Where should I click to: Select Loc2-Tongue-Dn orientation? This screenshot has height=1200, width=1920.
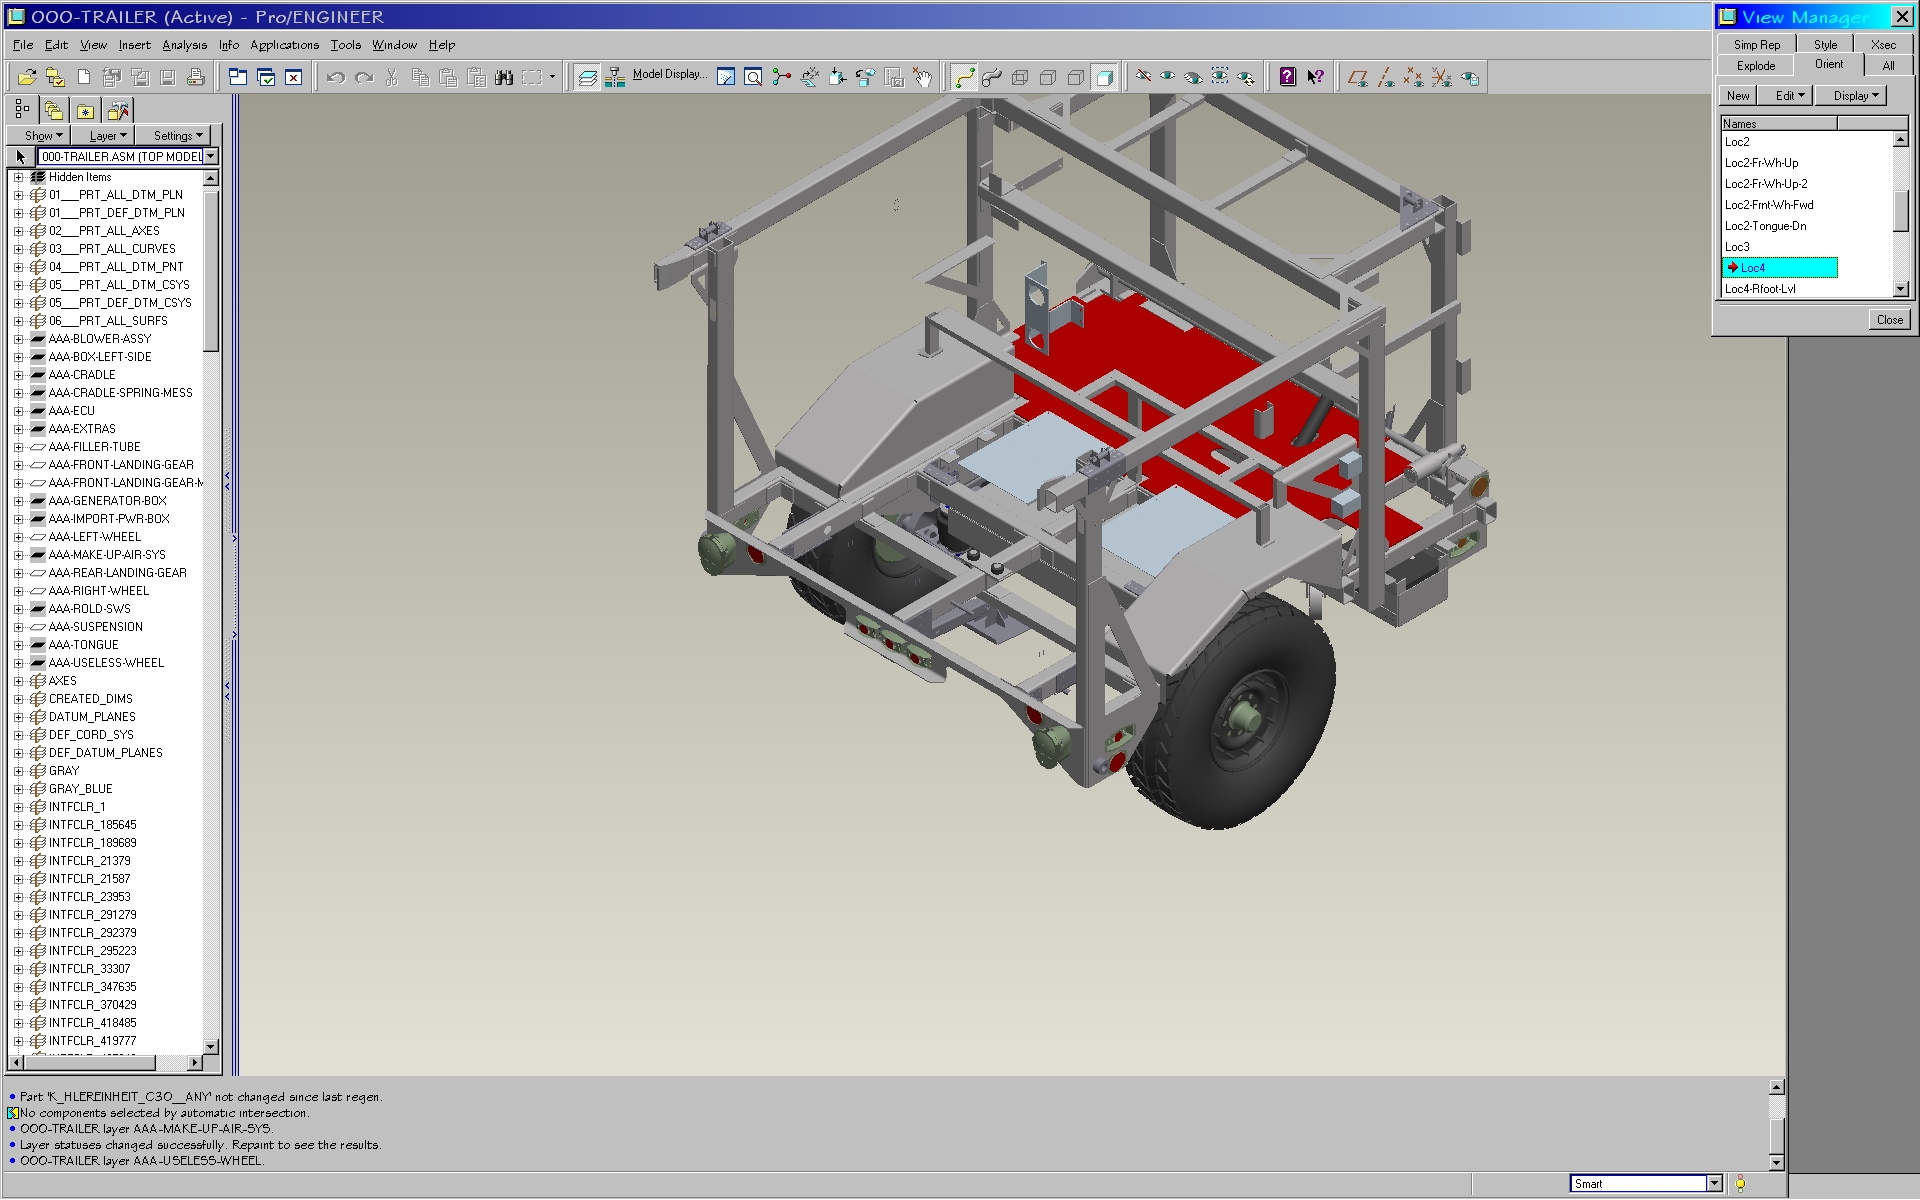(x=1765, y=226)
